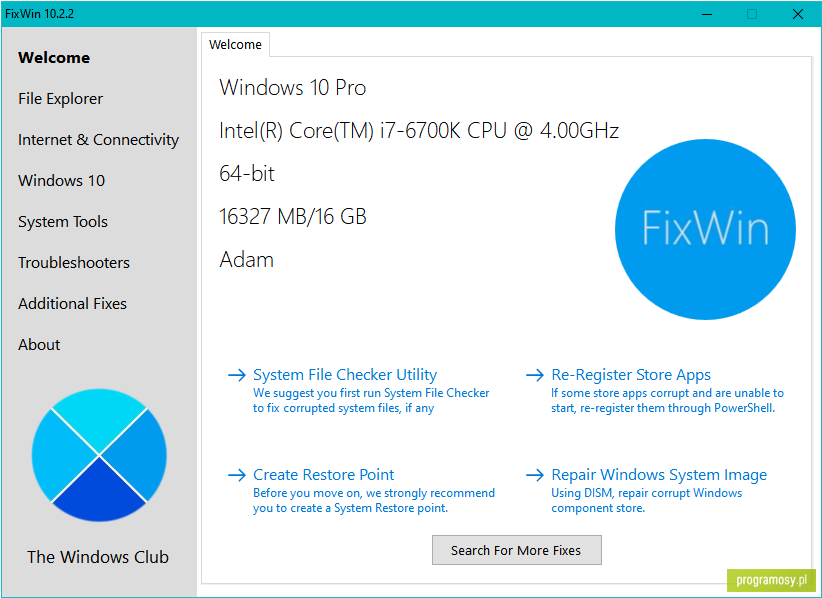This screenshot has height=598, width=822.
Task: Click the Search For More Fixes button
Action: [516, 550]
